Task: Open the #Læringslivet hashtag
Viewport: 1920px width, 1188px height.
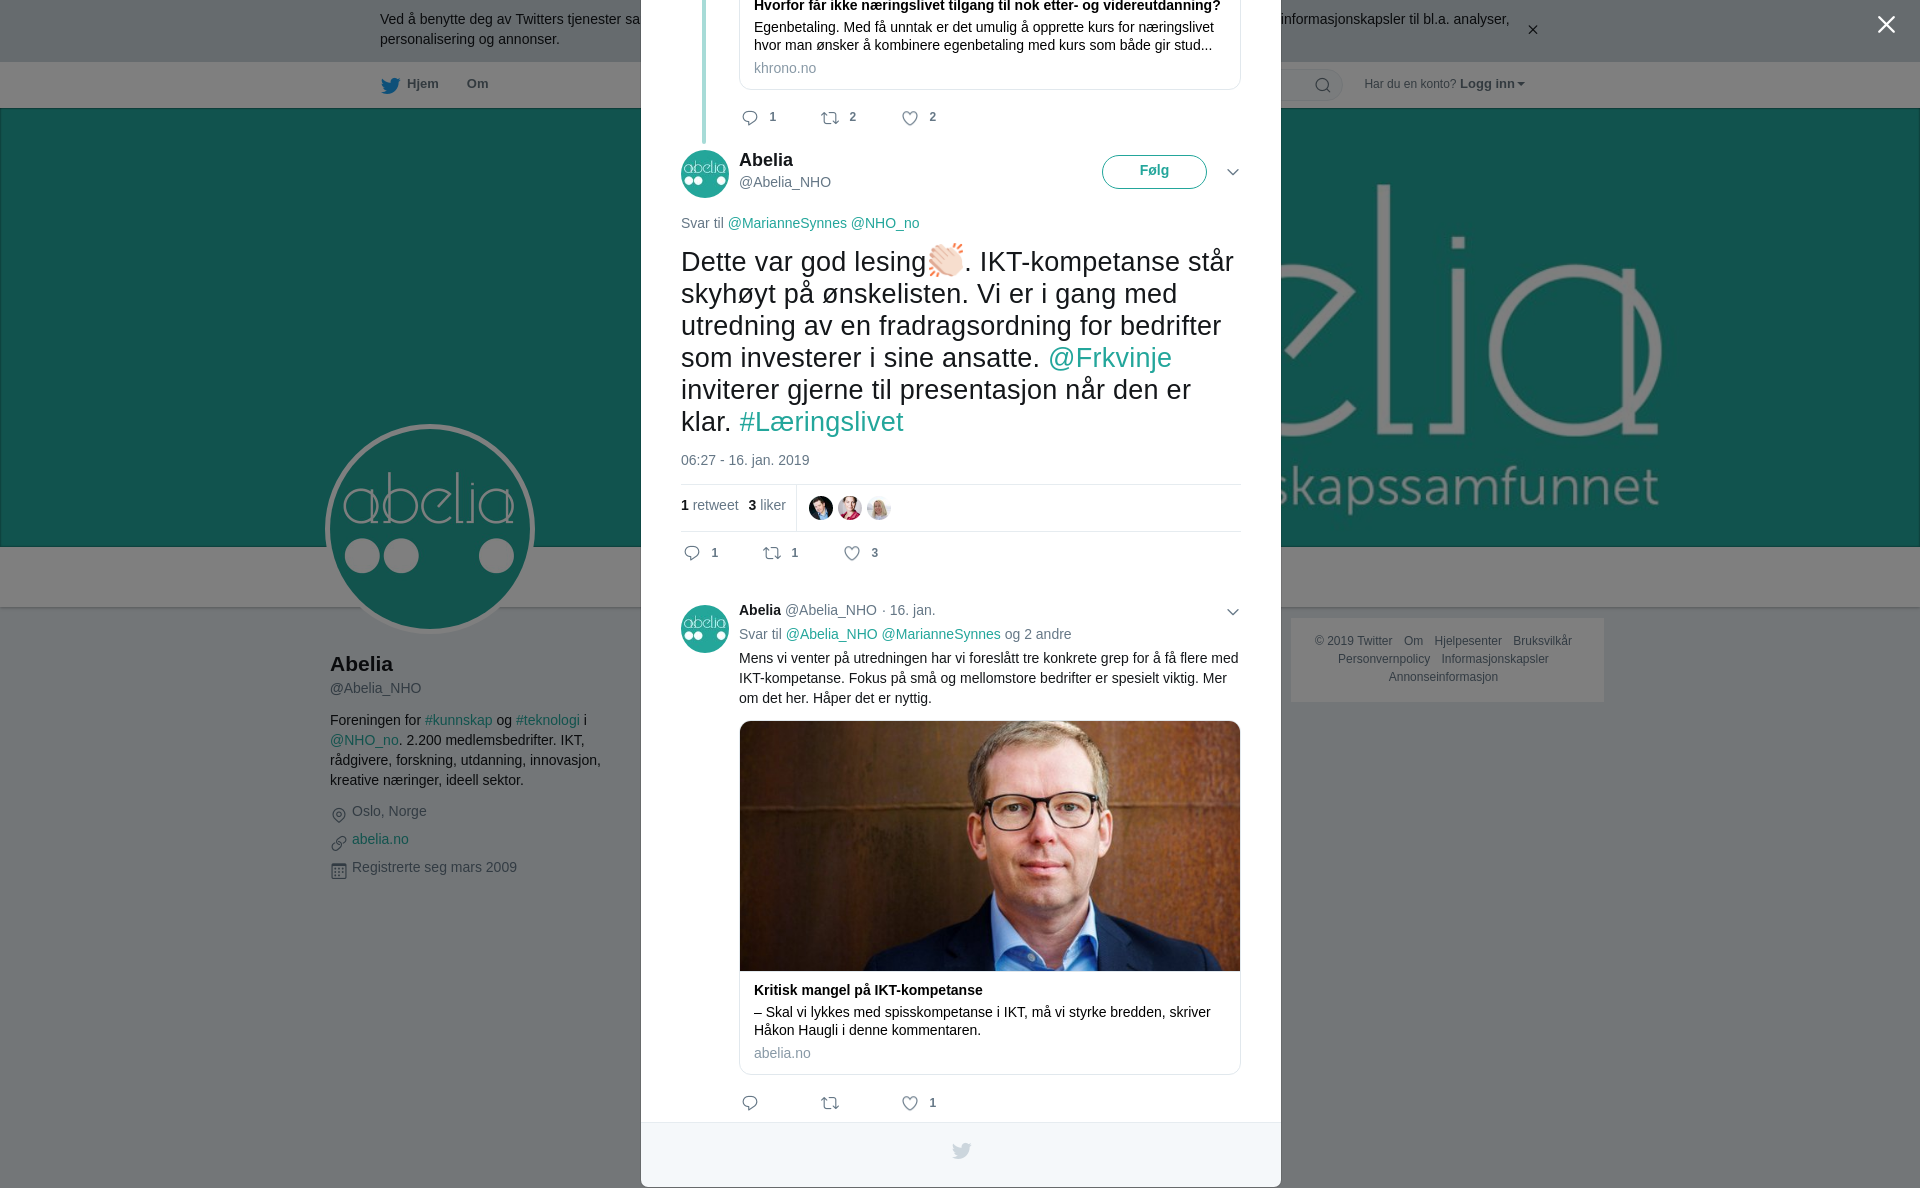Action: click(821, 422)
